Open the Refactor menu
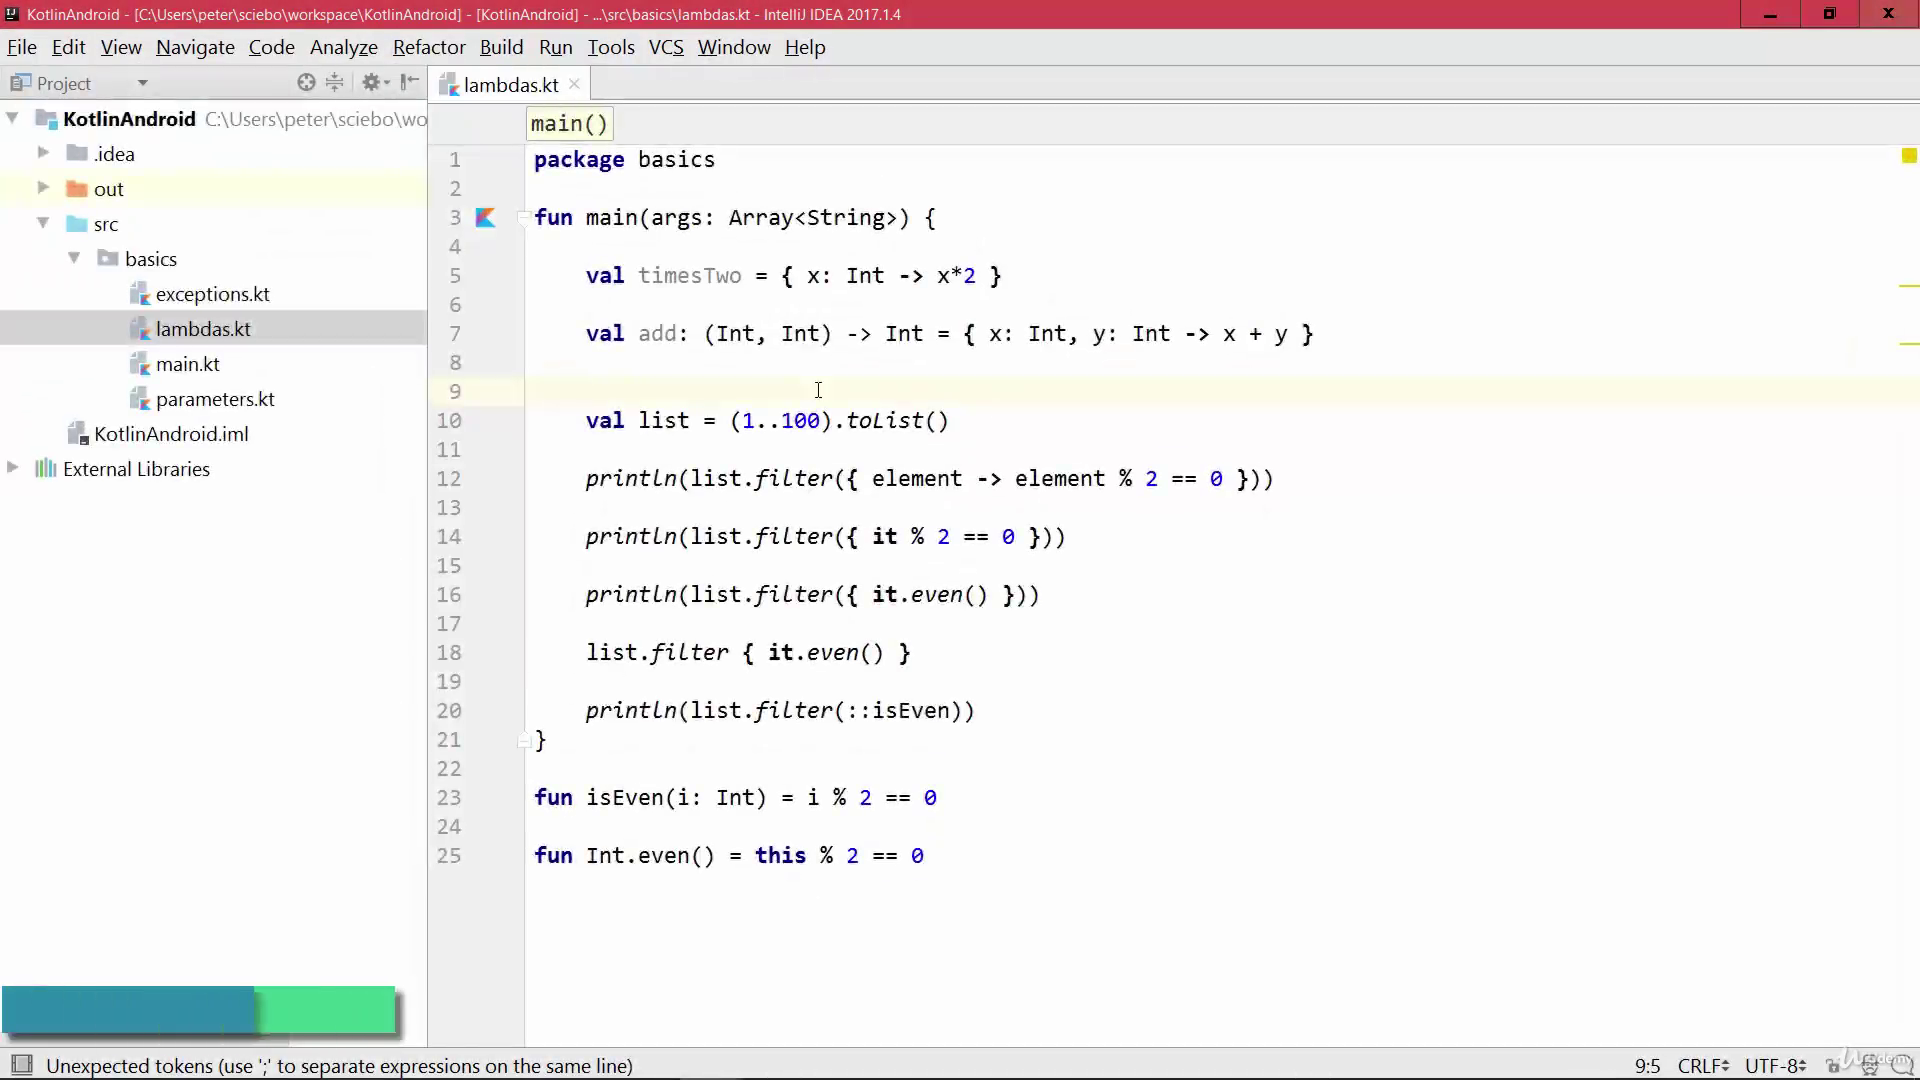The image size is (1920, 1080). [x=429, y=47]
